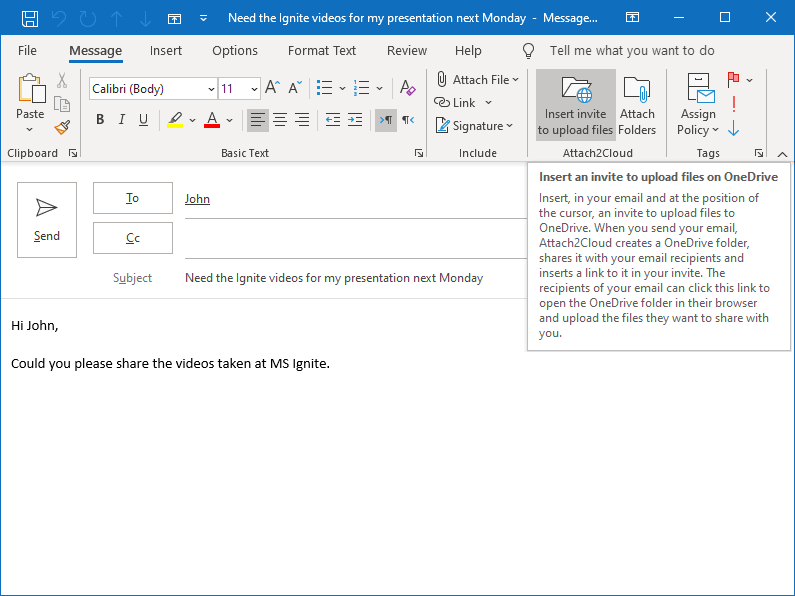Send the email
The image size is (795, 596).
(x=47, y=220)
